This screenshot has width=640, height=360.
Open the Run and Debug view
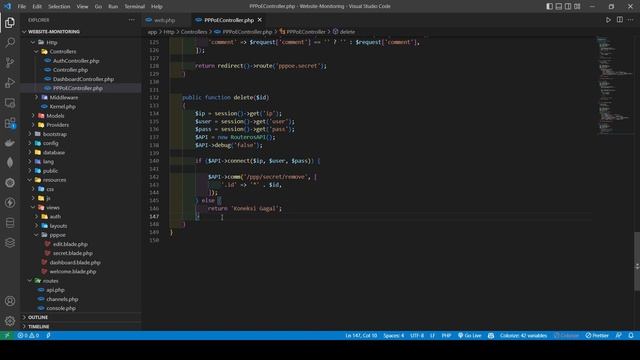tap(10, 82)
